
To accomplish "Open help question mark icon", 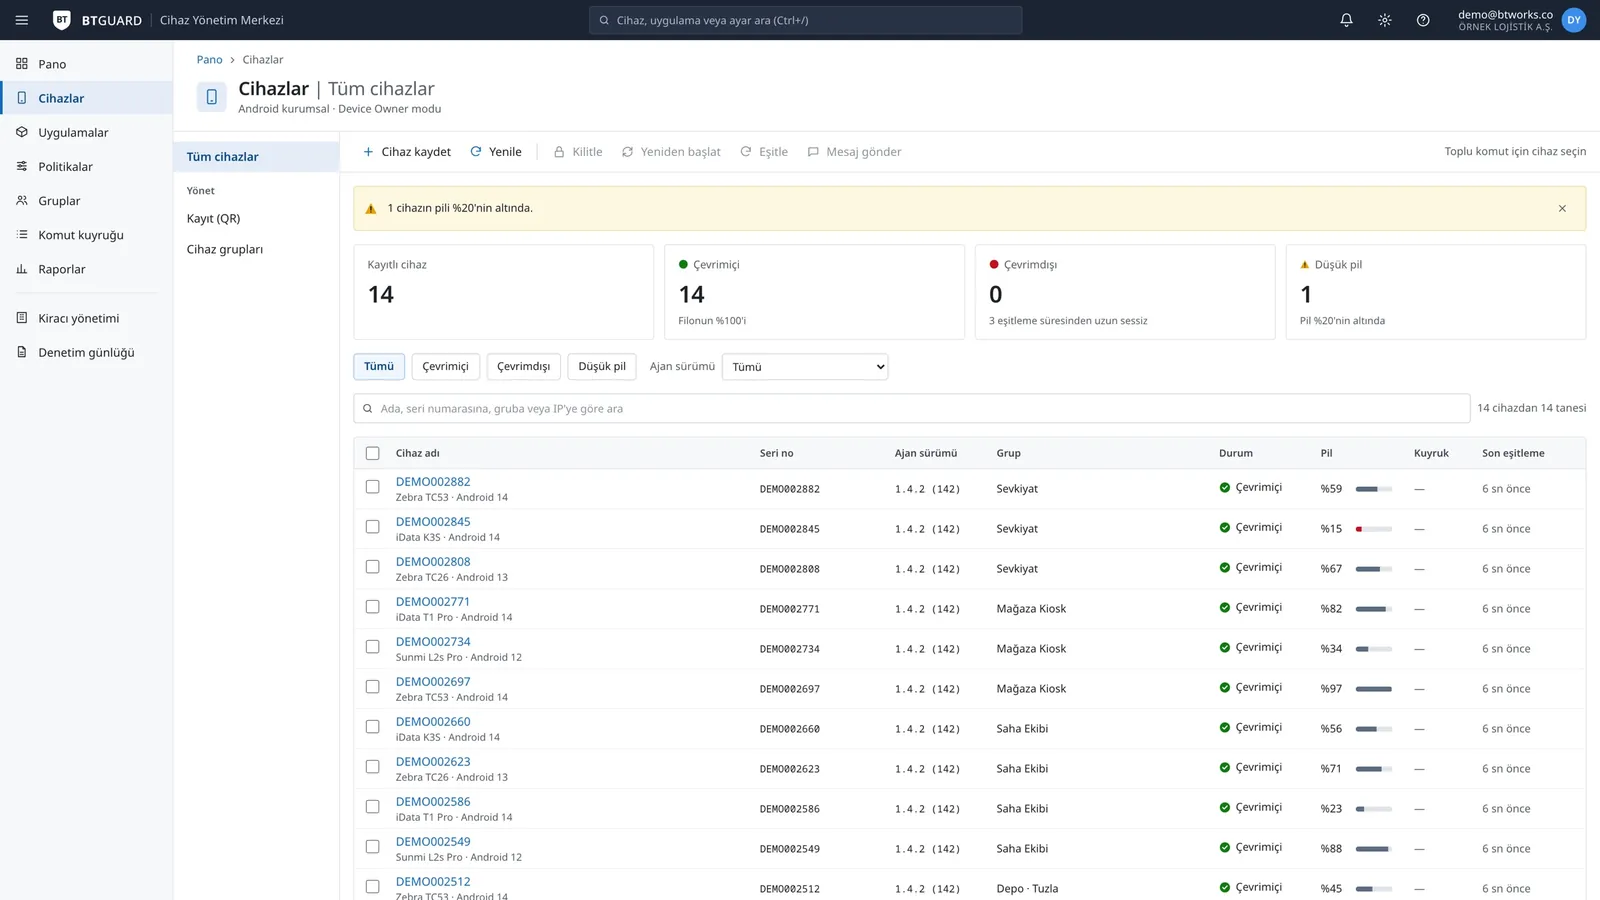I will [1423, 20].
